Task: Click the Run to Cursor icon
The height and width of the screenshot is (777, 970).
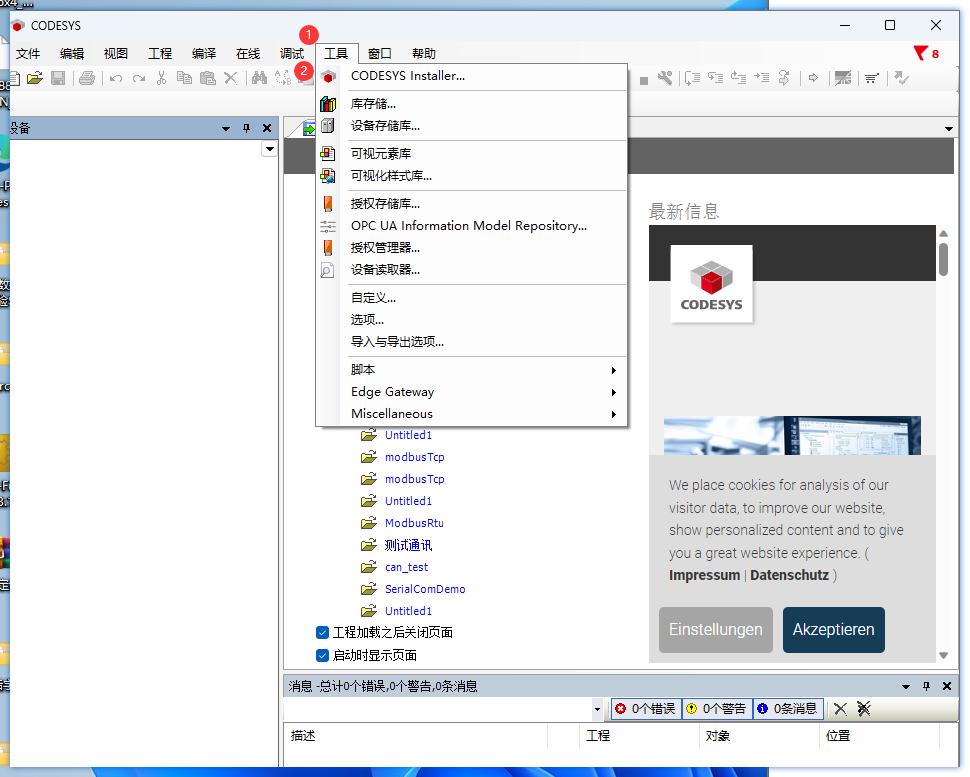Action: pos(762,78)
